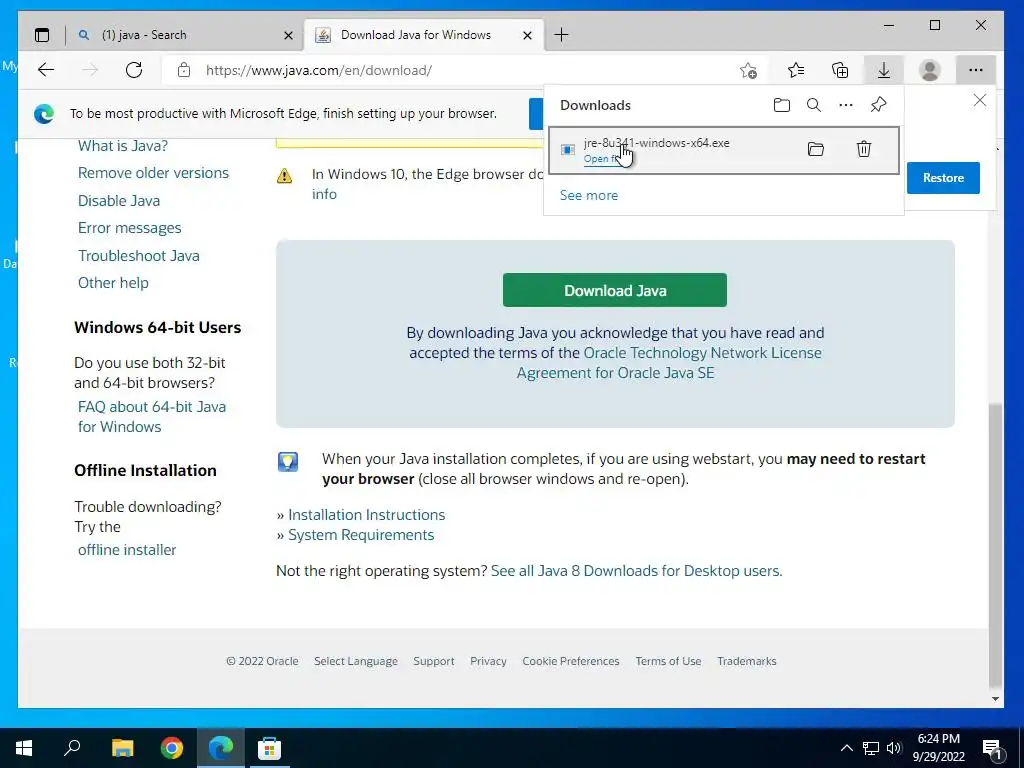Dismiss the Edge setup banner
This screenshot has width=1024, height=768.
[x=980, y=101]
